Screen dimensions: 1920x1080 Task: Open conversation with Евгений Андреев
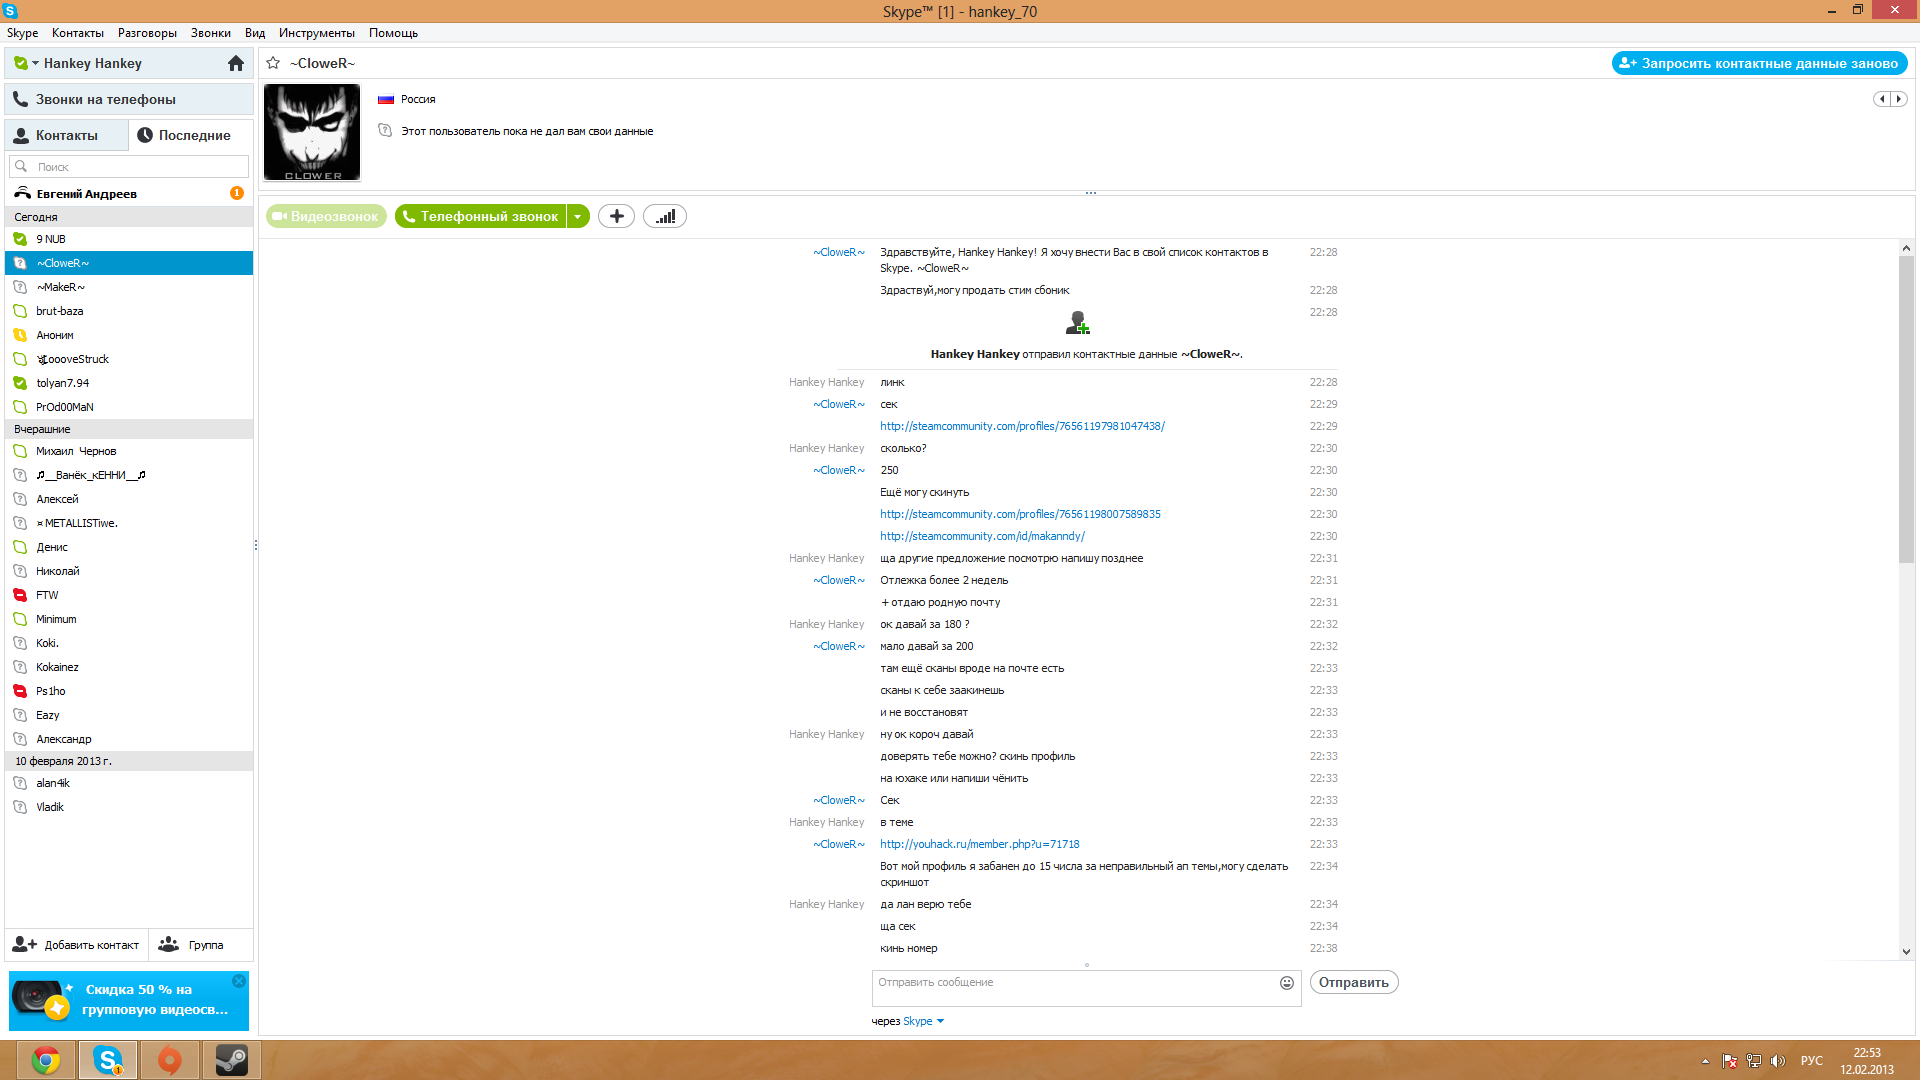point(129,194)
